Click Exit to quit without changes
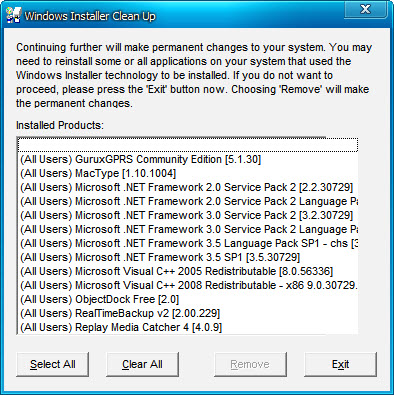 340,364
